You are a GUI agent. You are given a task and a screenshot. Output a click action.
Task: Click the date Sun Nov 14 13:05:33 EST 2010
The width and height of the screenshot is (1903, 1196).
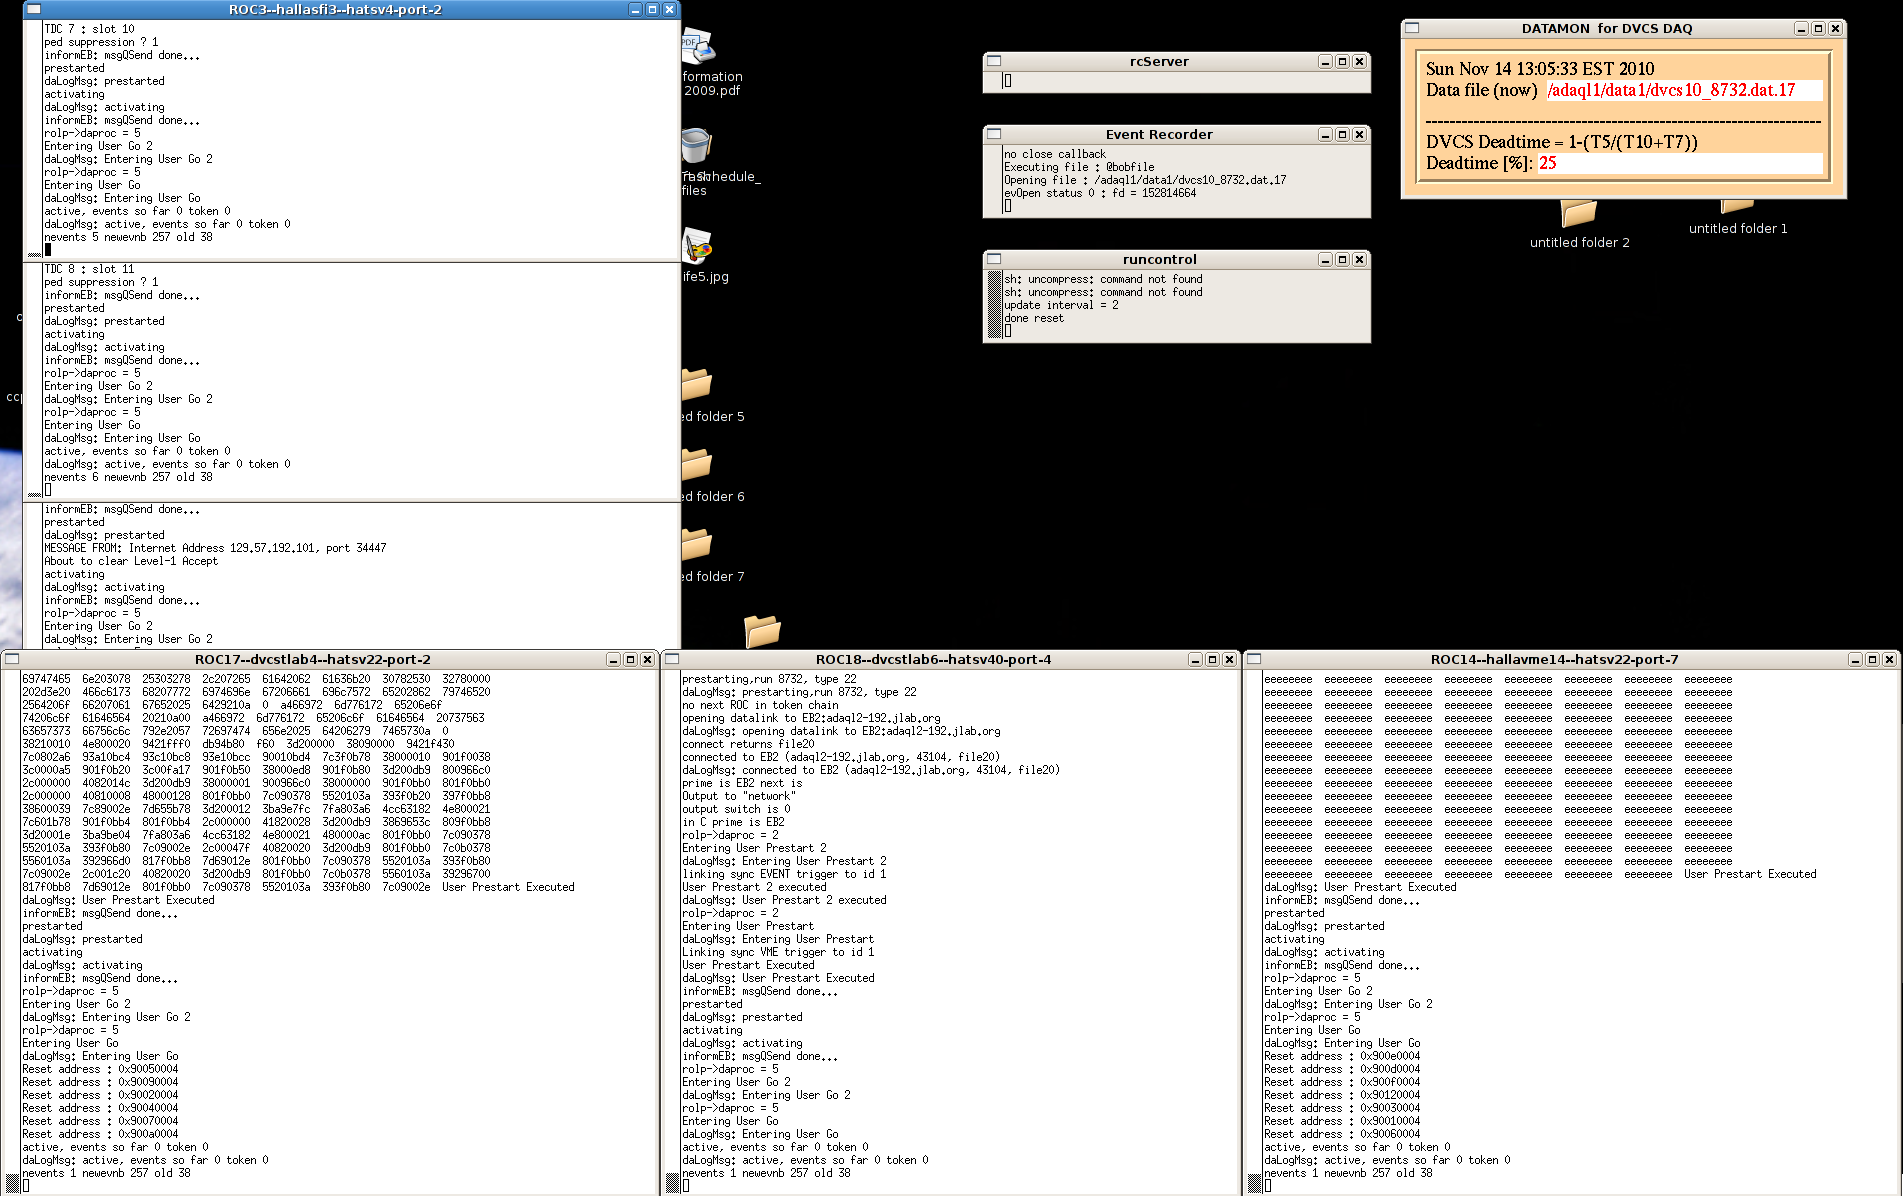[x=1540, y=69]
